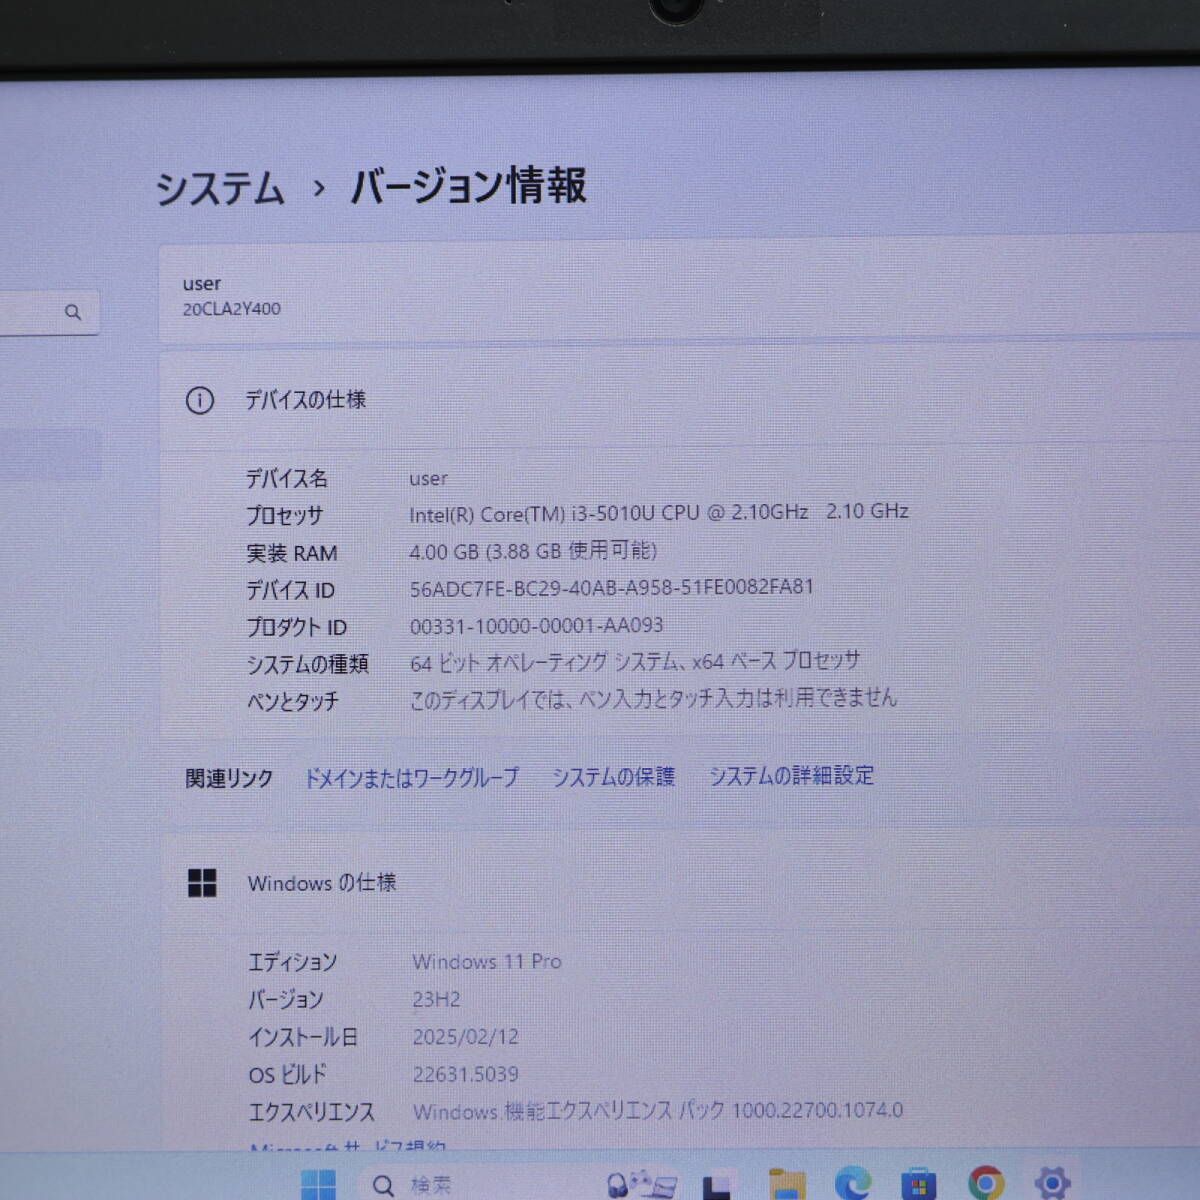Click the breadcrumb chevron after システム
1200x1200 pixels.
tap(318, 188)
